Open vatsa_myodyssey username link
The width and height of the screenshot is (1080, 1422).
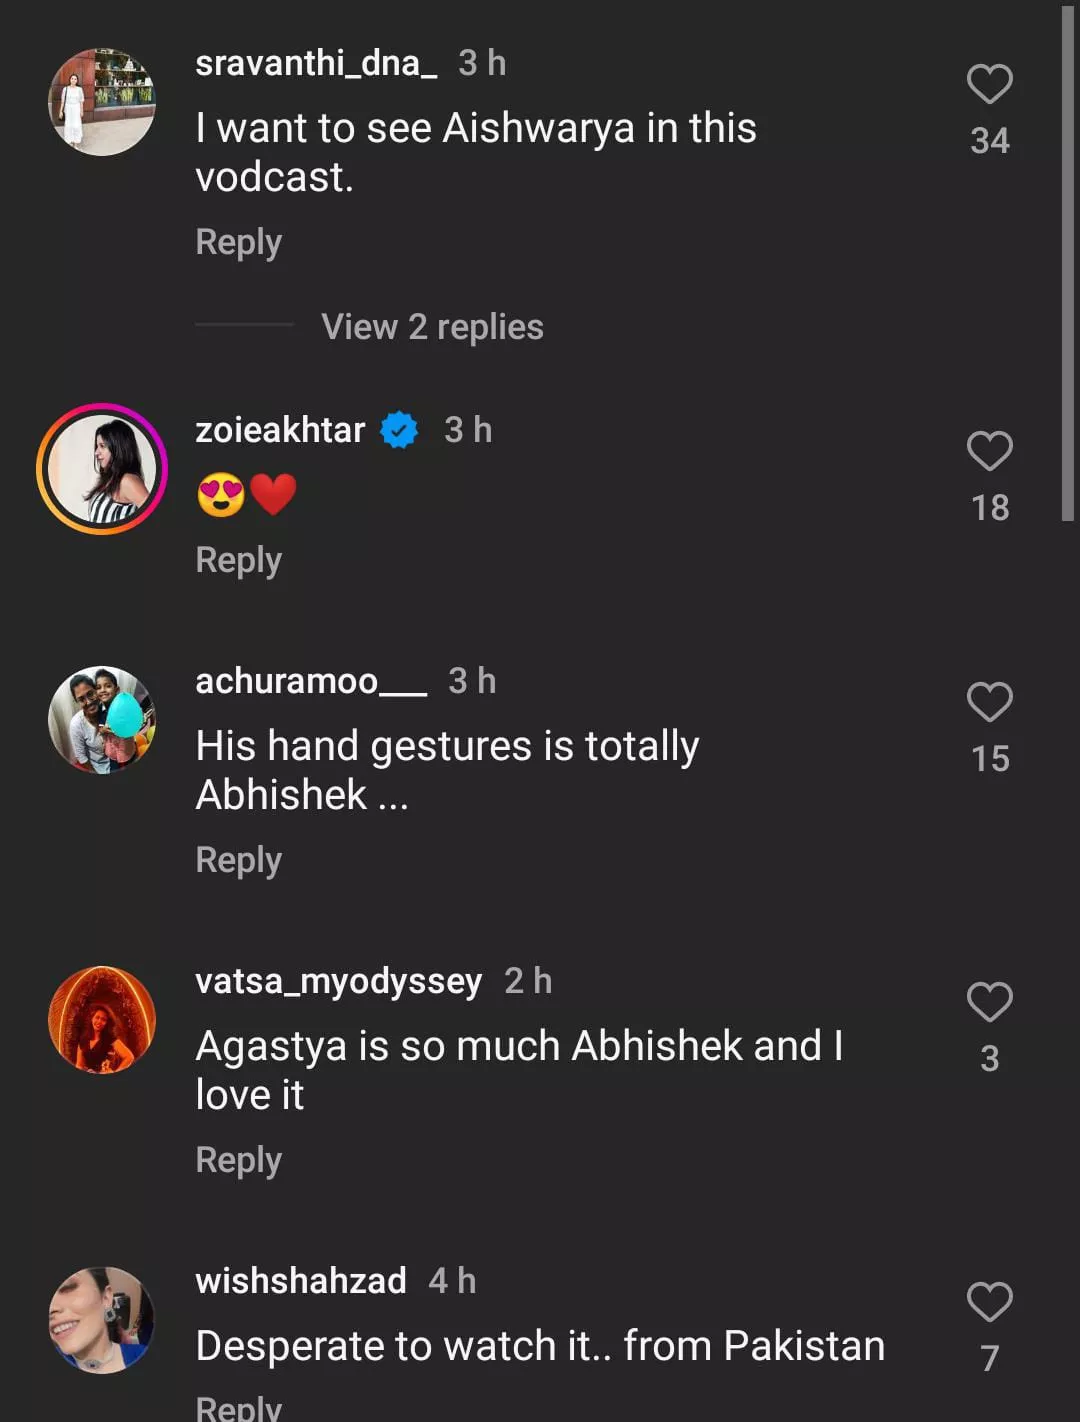[x=338, y=981]
